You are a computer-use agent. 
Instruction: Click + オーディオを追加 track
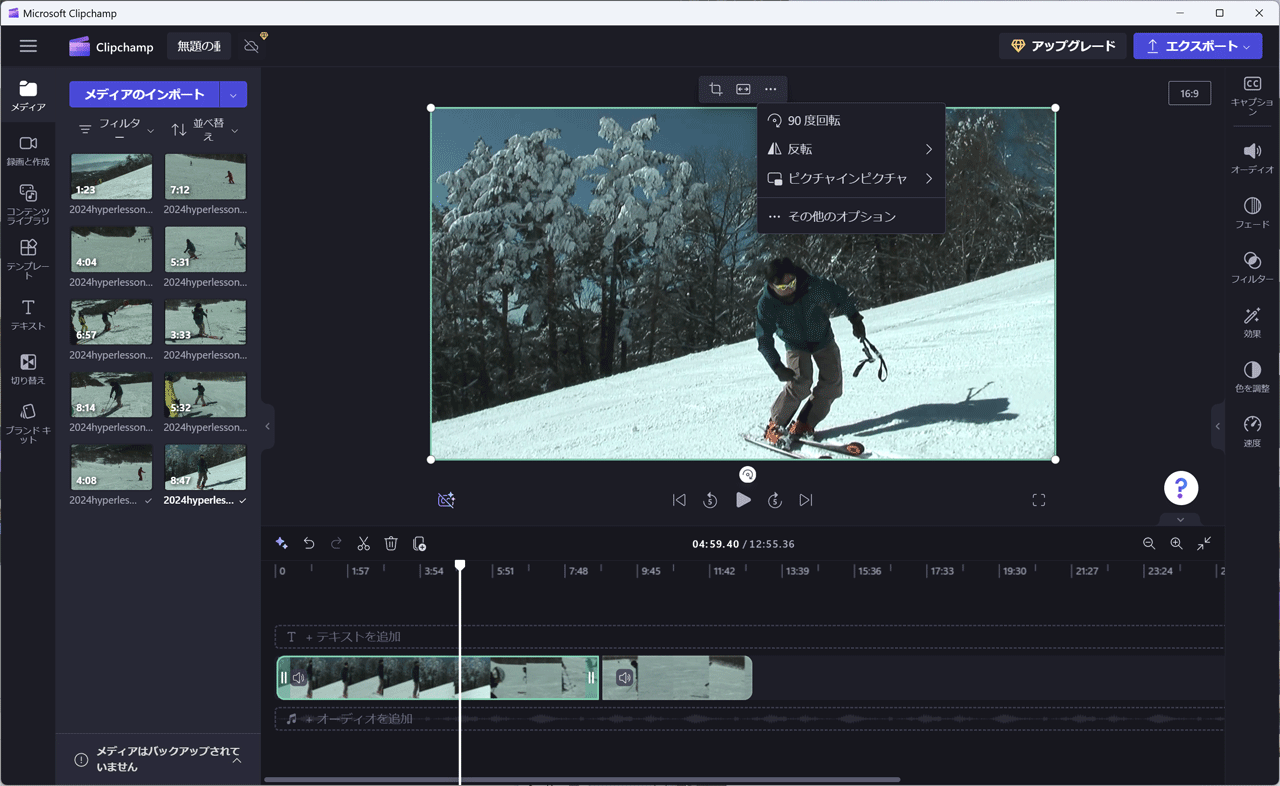749,719
